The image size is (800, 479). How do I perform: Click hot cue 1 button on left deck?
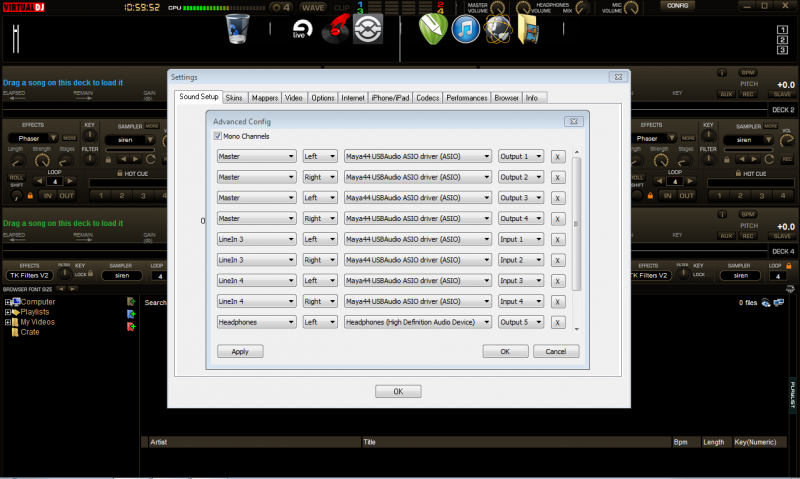101,195
